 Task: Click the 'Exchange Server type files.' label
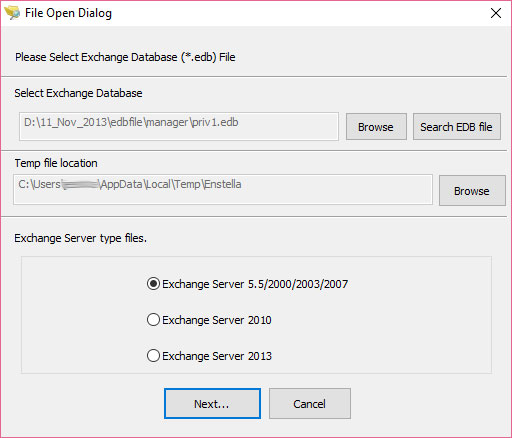81,238
